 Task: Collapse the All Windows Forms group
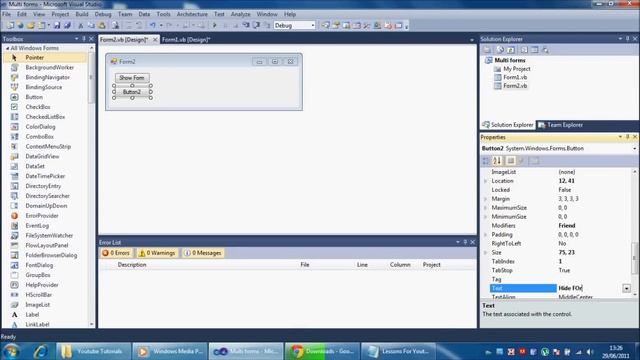7,48
